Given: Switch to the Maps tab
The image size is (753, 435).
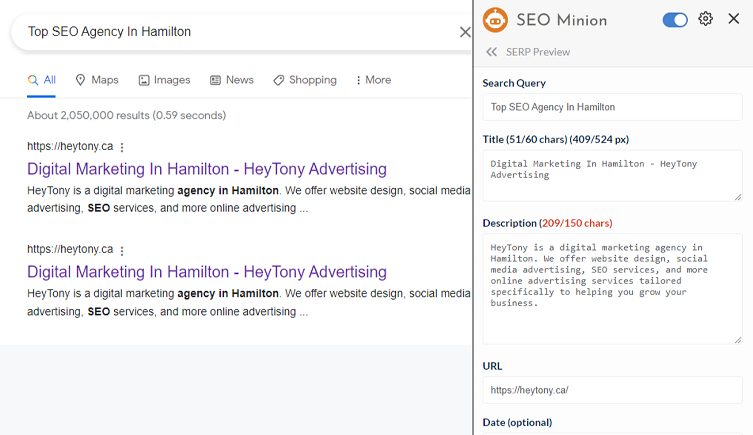Looking at the screenshot, I should coord(97,80).
